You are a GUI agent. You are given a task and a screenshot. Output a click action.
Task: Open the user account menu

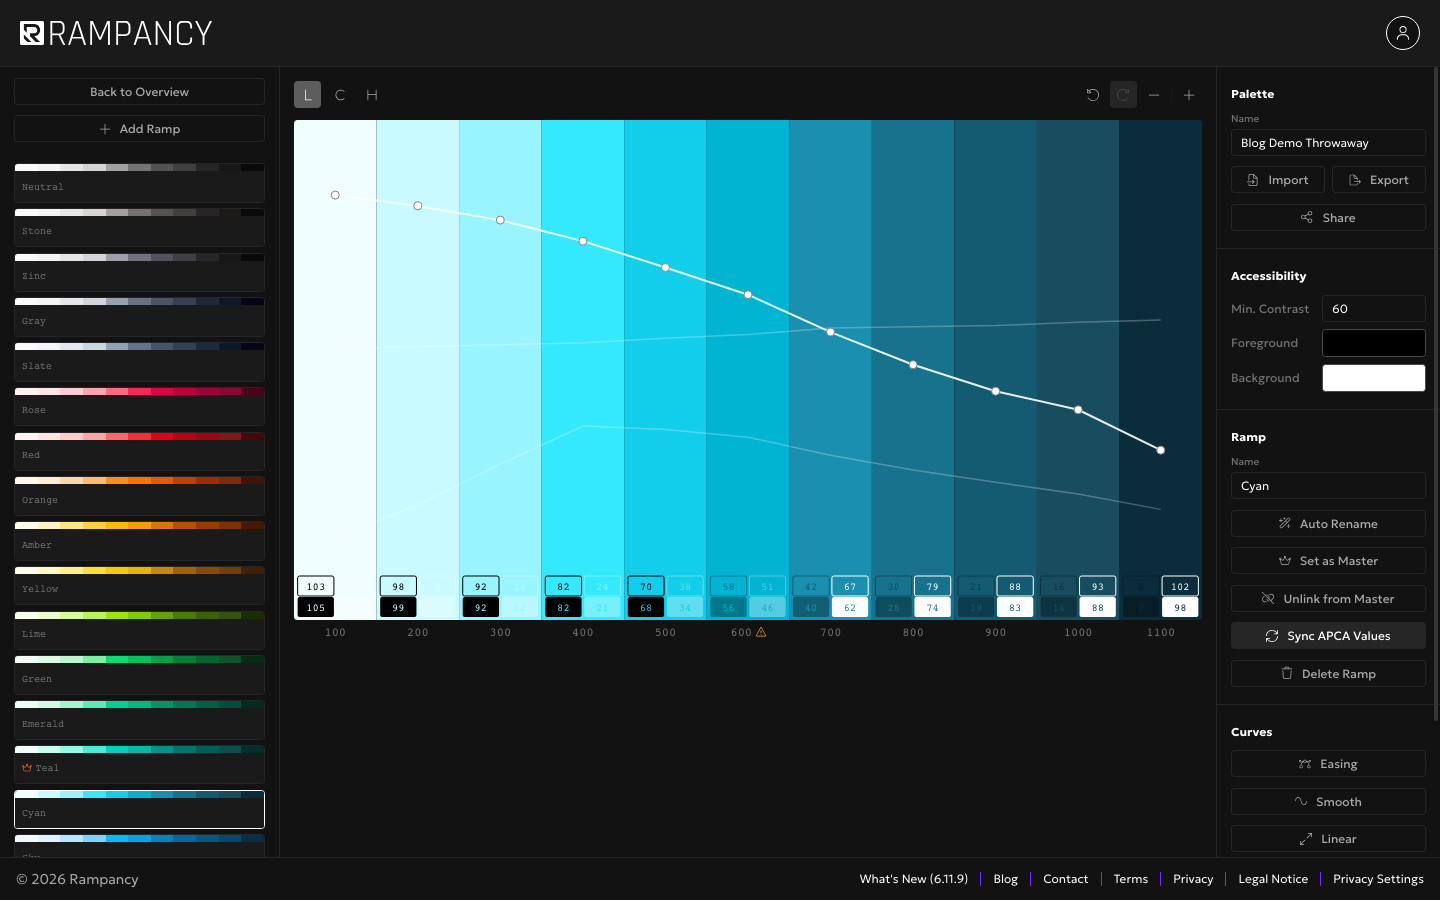pos(1403,33)
